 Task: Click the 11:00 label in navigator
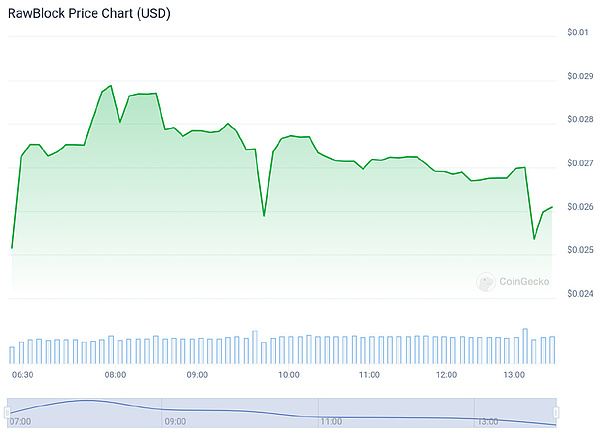tap(331, 422)
